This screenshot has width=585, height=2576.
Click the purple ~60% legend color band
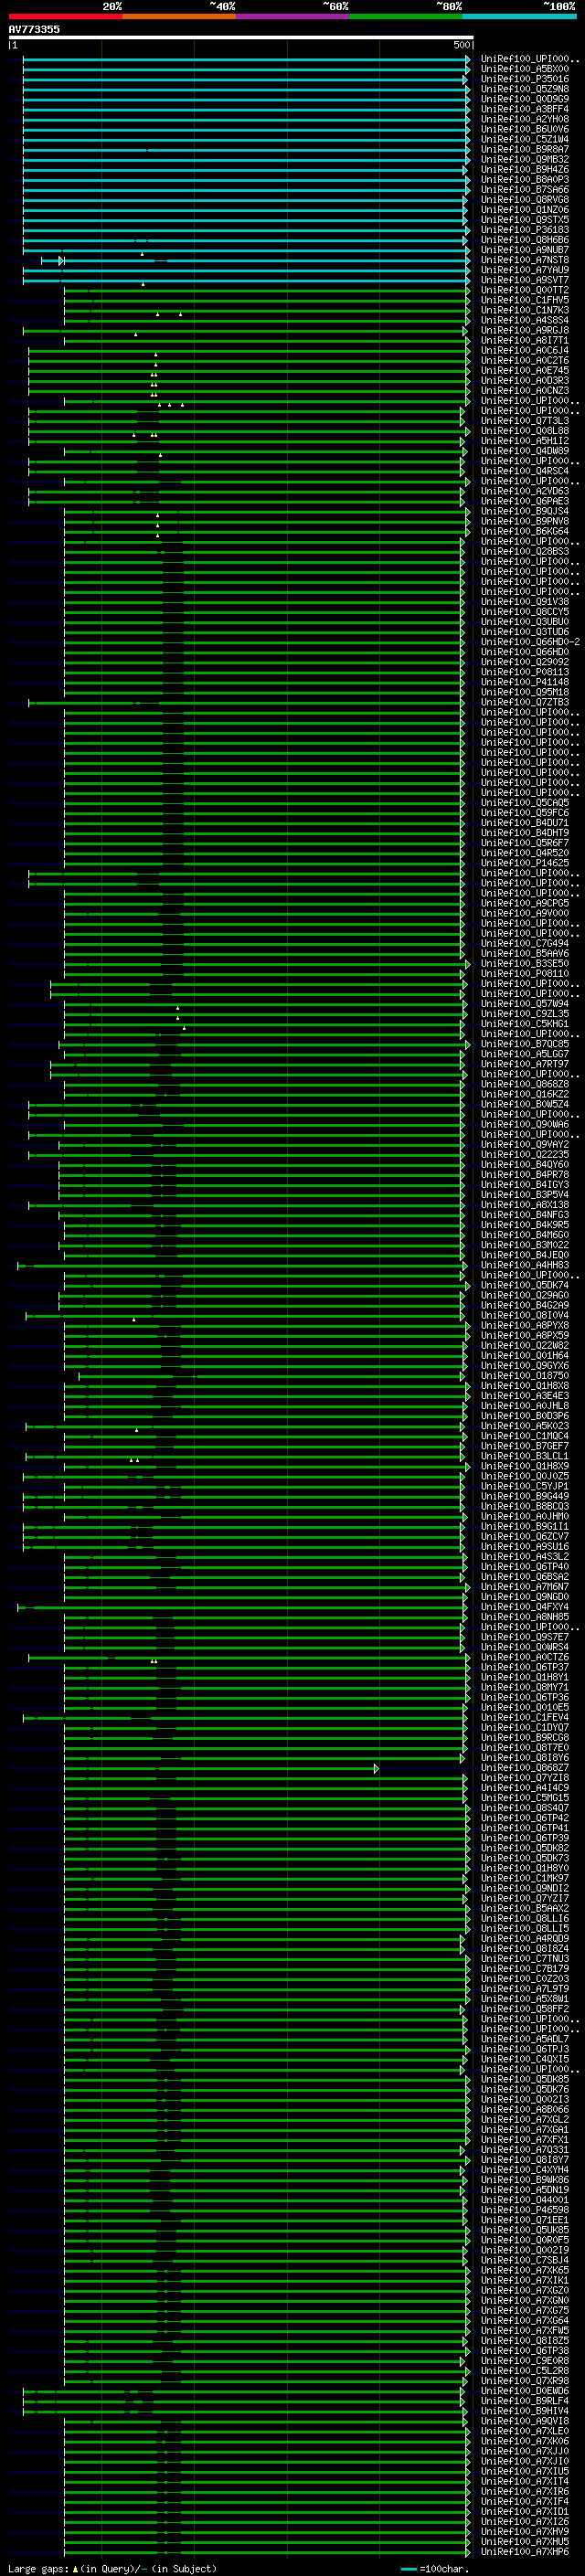click(293, 16)
